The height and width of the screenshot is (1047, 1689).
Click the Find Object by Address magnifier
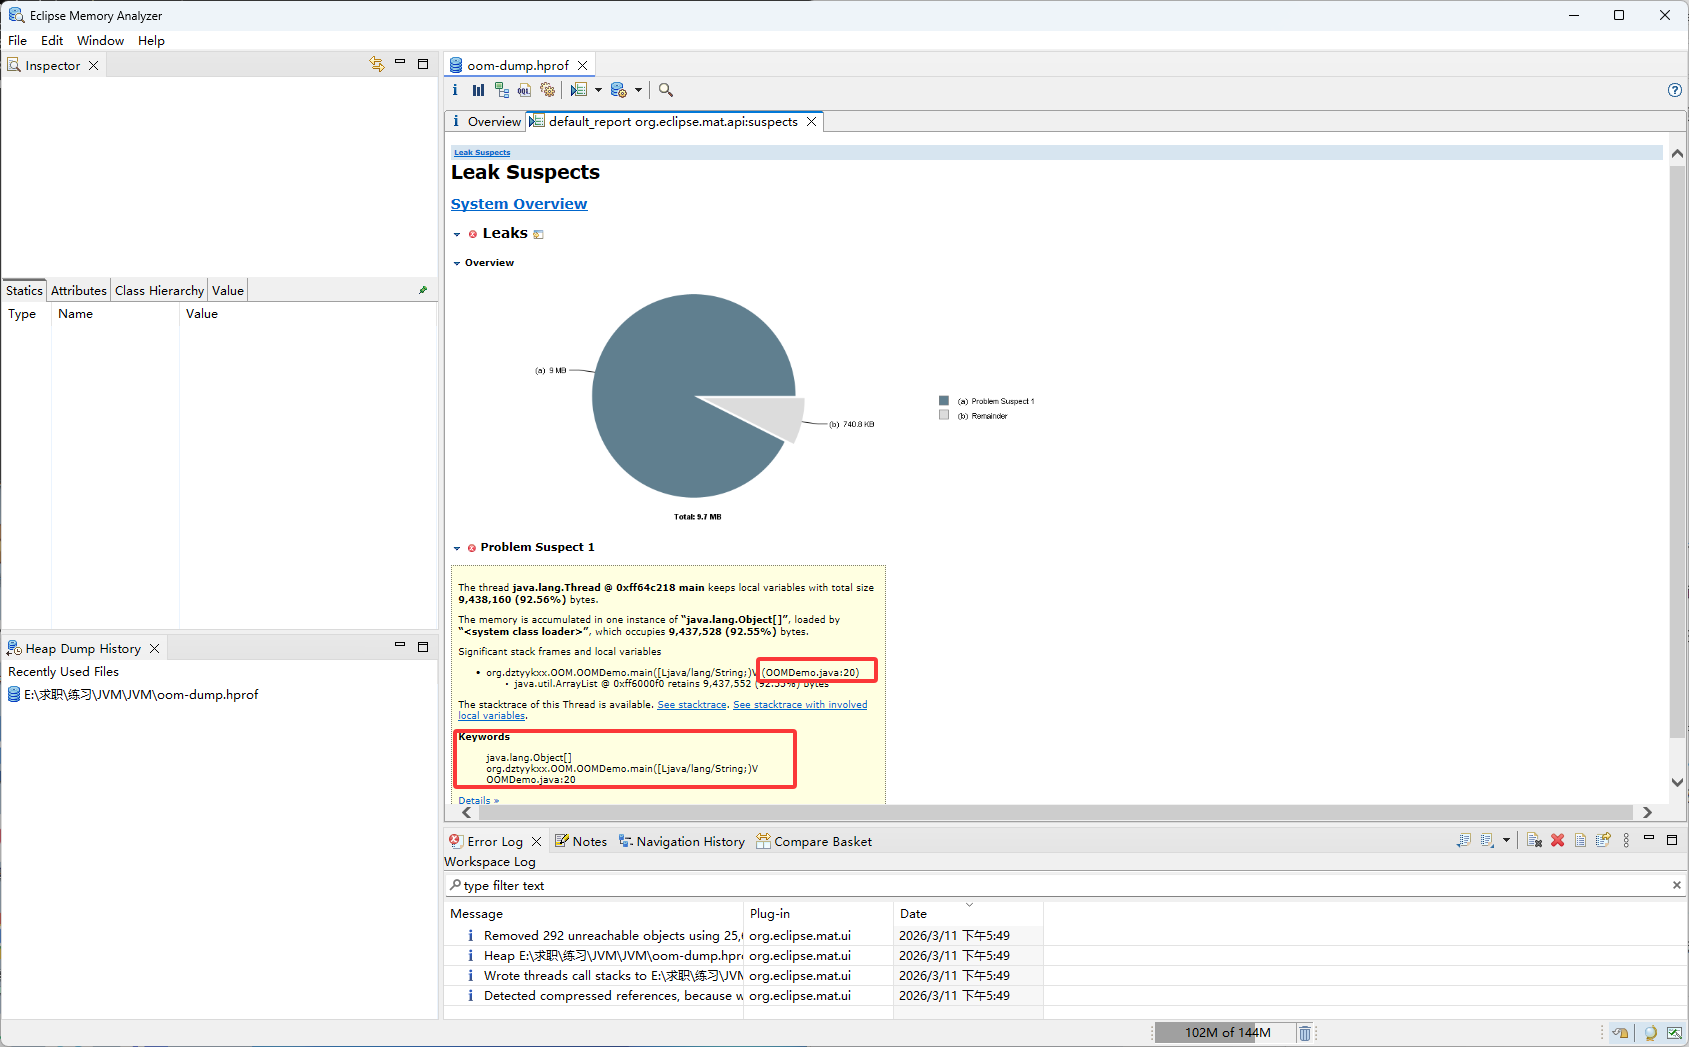coord(666,90)
